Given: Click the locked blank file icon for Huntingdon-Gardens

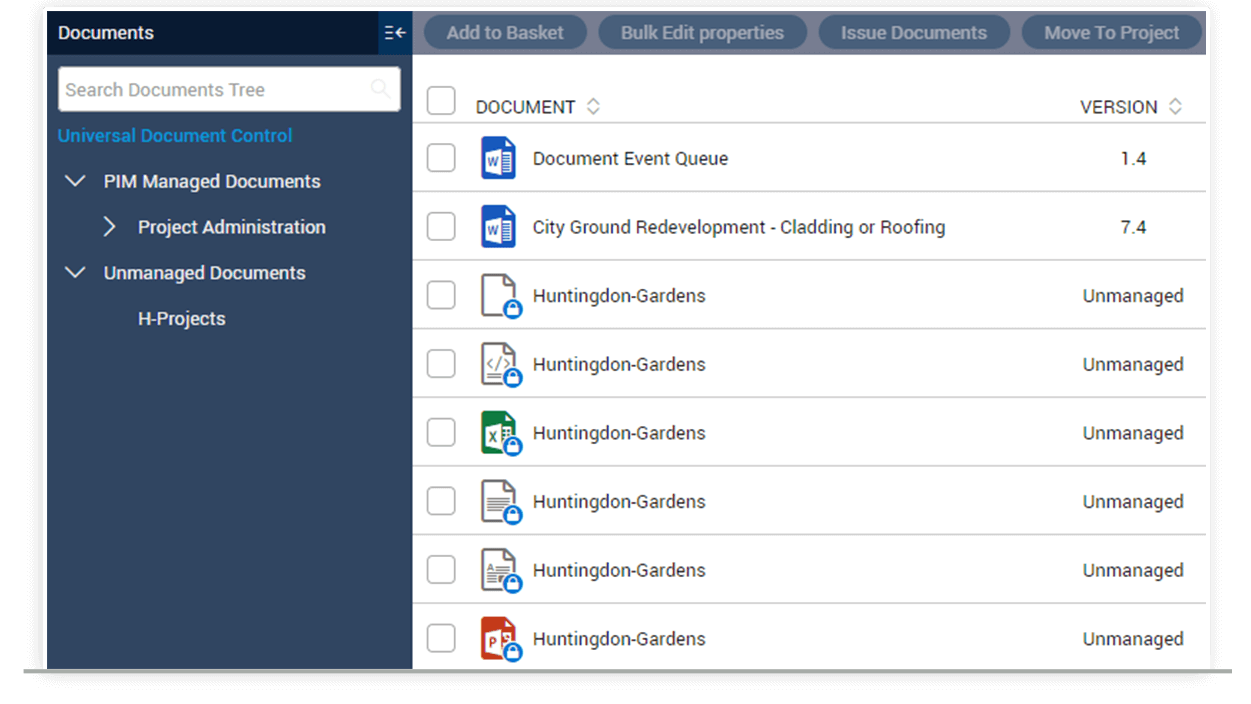Looking at the screenshot, I should (x=498, y=295).
